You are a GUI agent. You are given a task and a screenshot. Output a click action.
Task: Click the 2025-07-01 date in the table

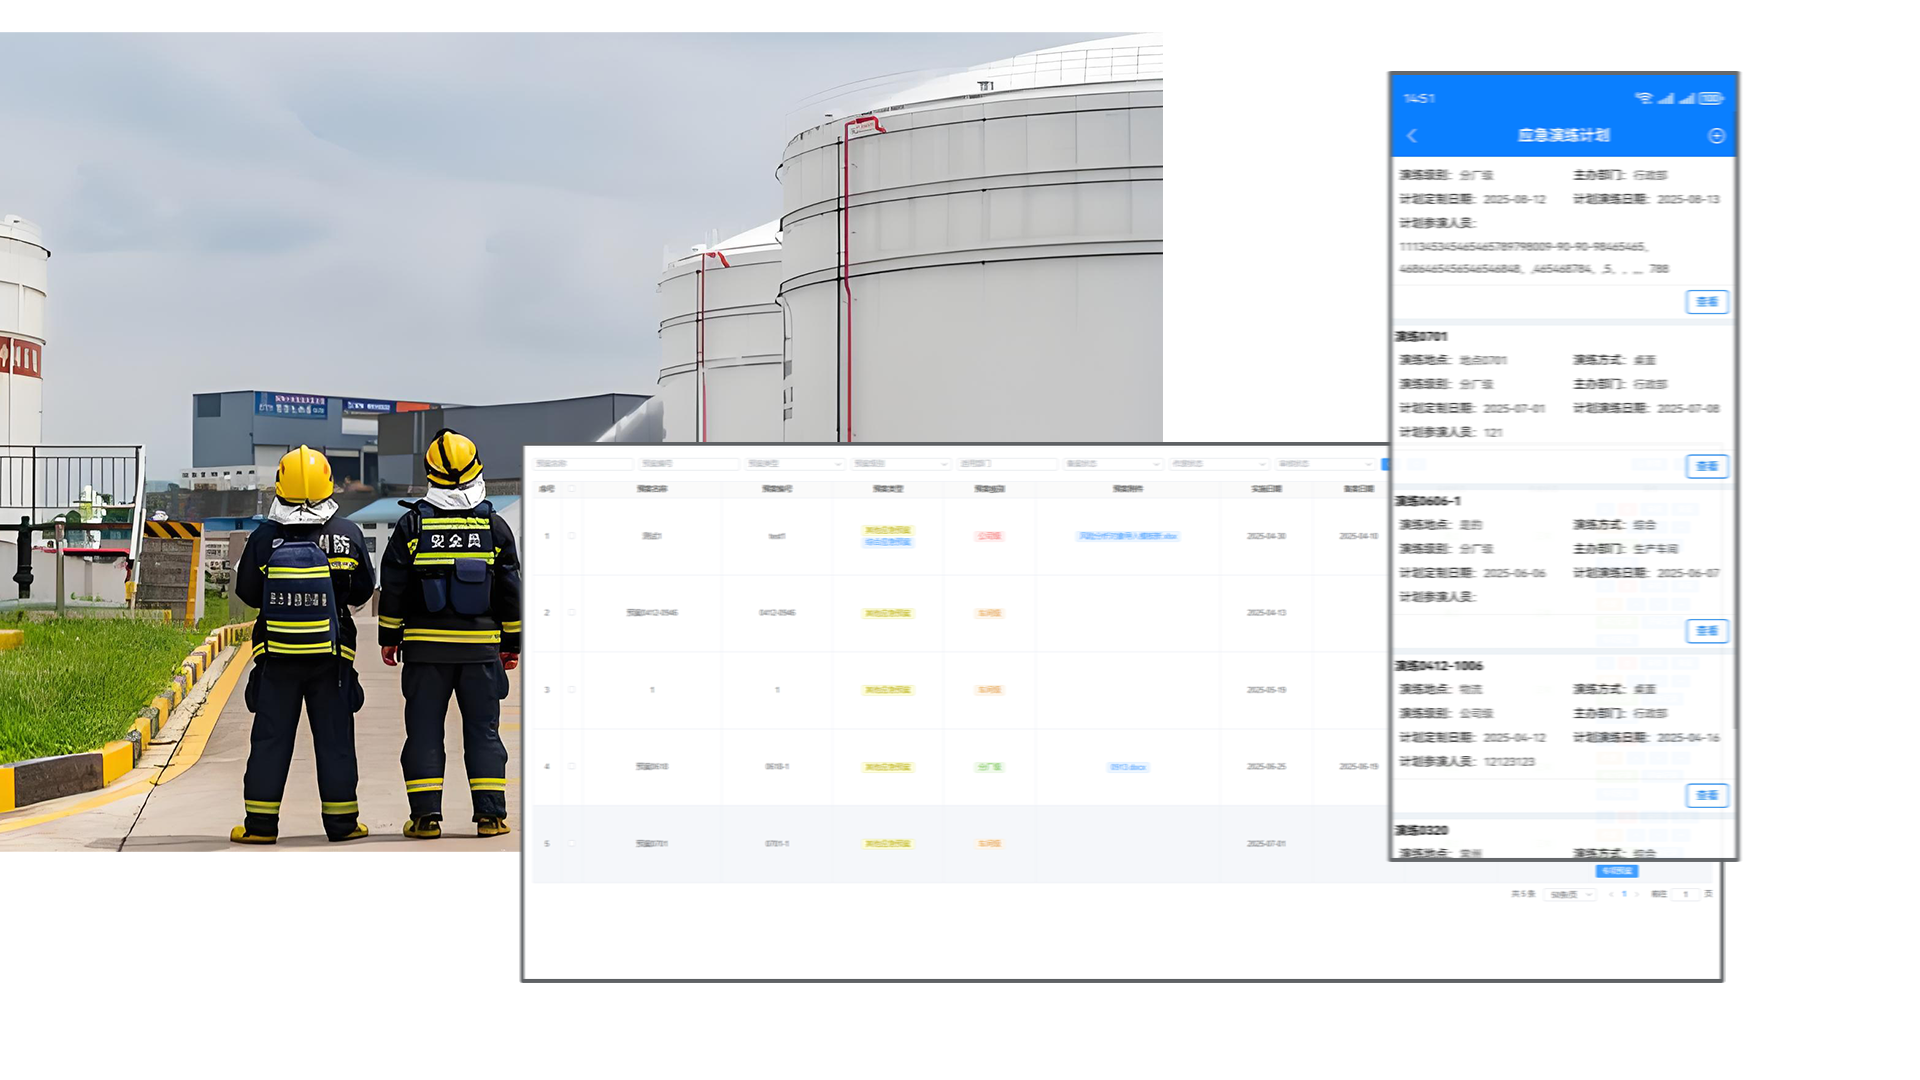[1267, 844]
